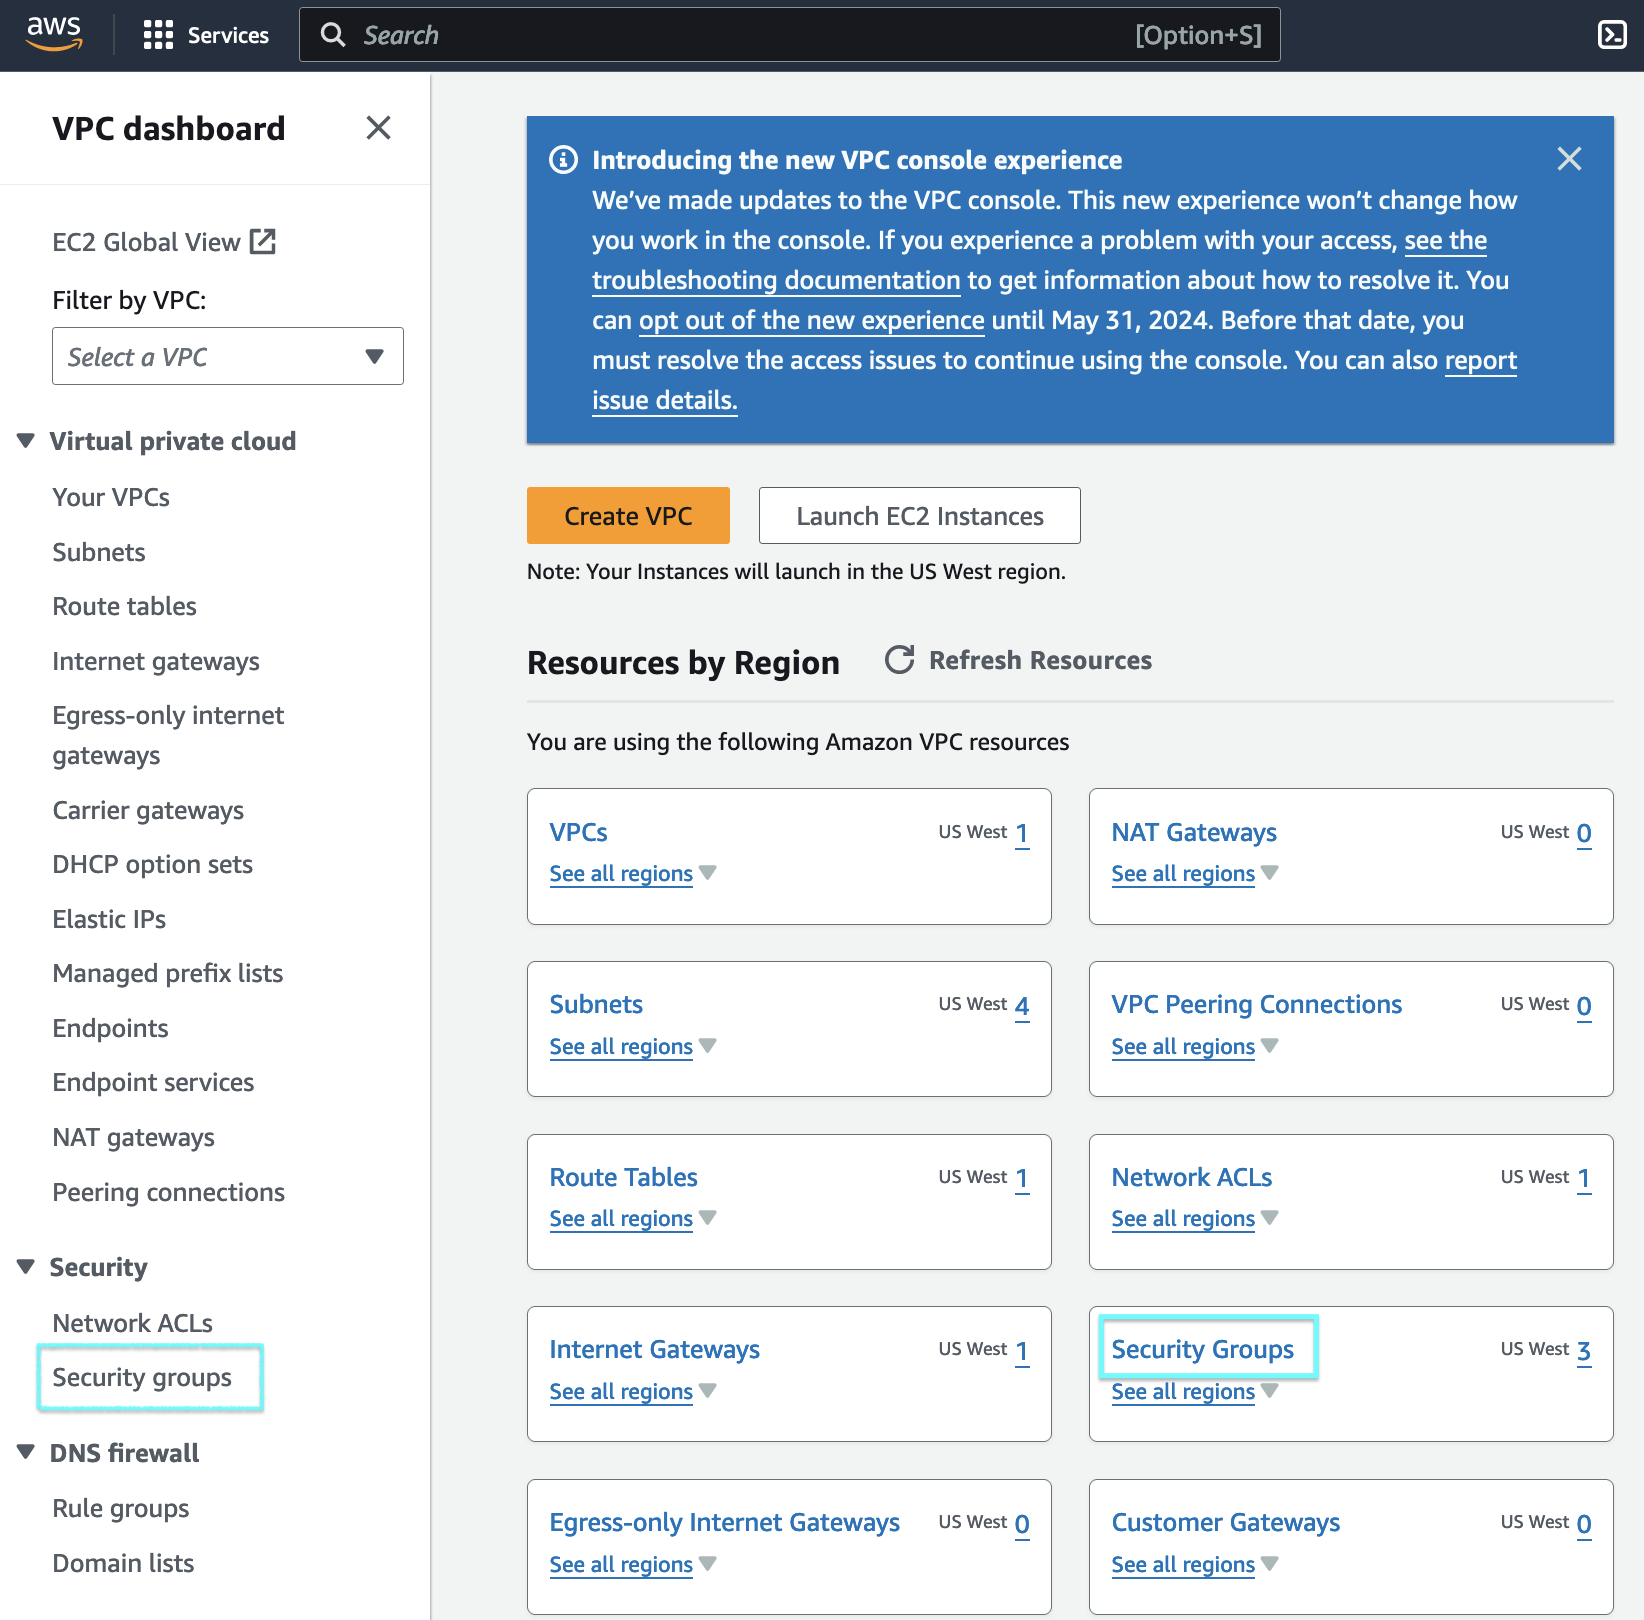Screen dimensions: 1644x1620
Task: Collapse the DNS firewall section
Action: pos(26,1452)
